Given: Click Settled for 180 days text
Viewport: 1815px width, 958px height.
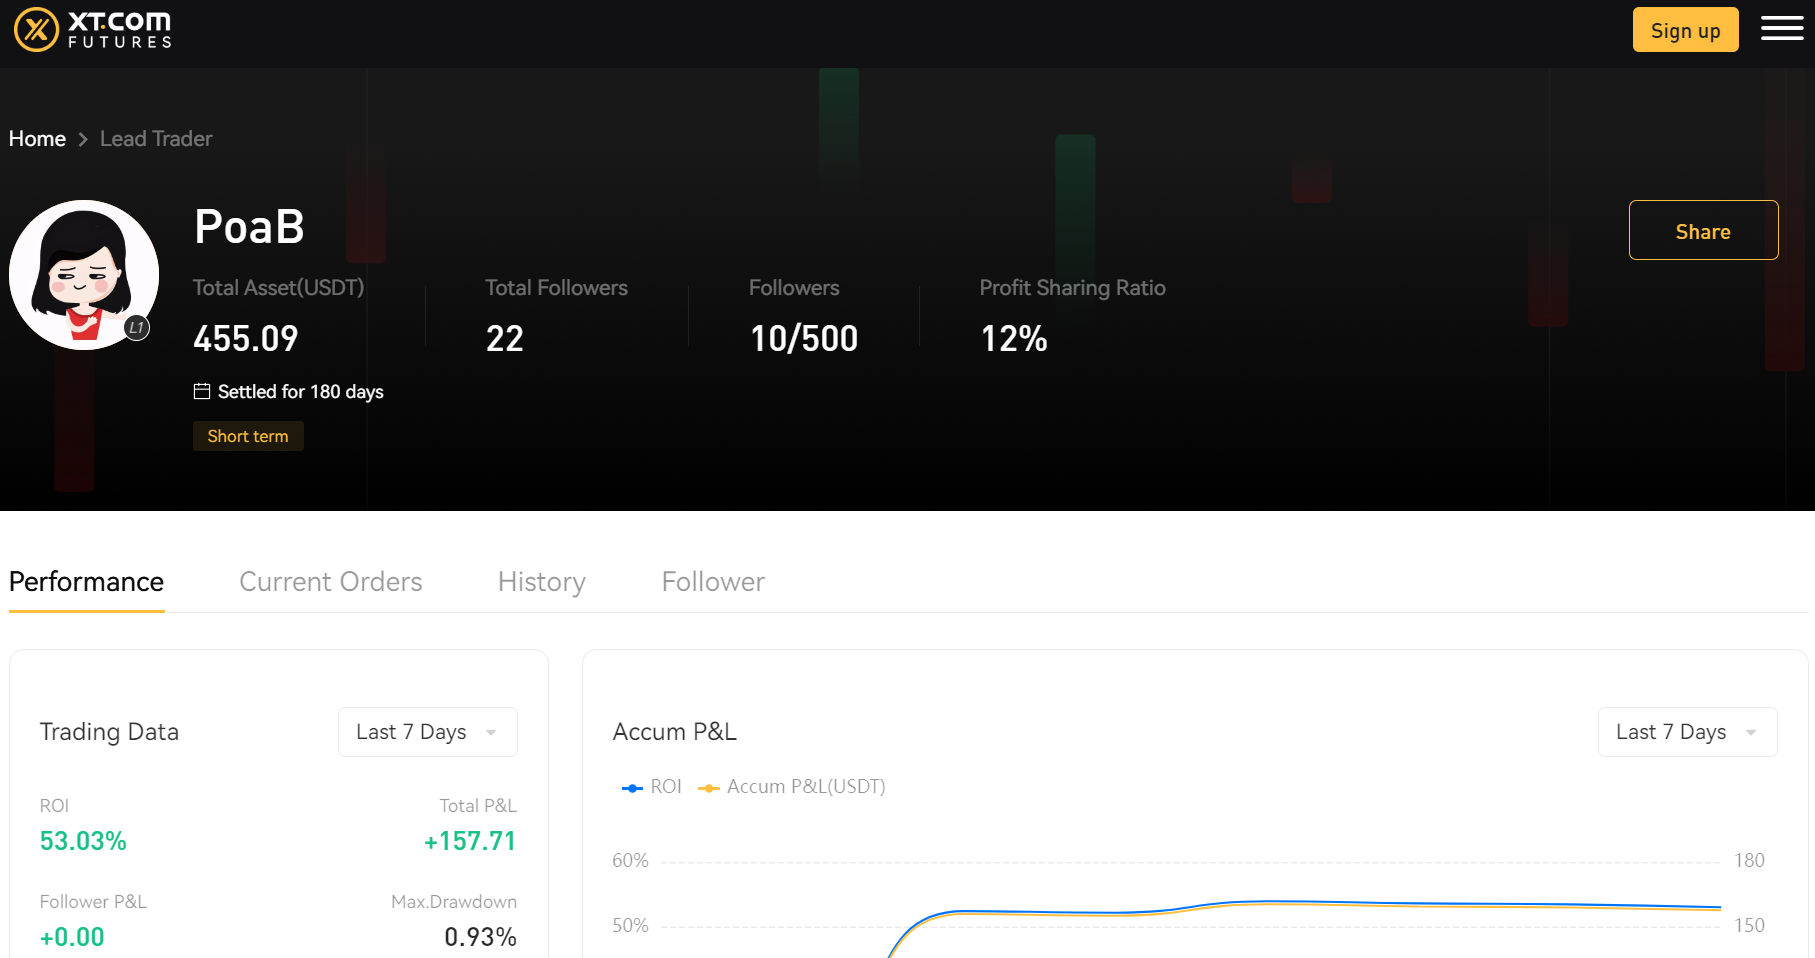Looking at the screenshot, I should (301, 392).
